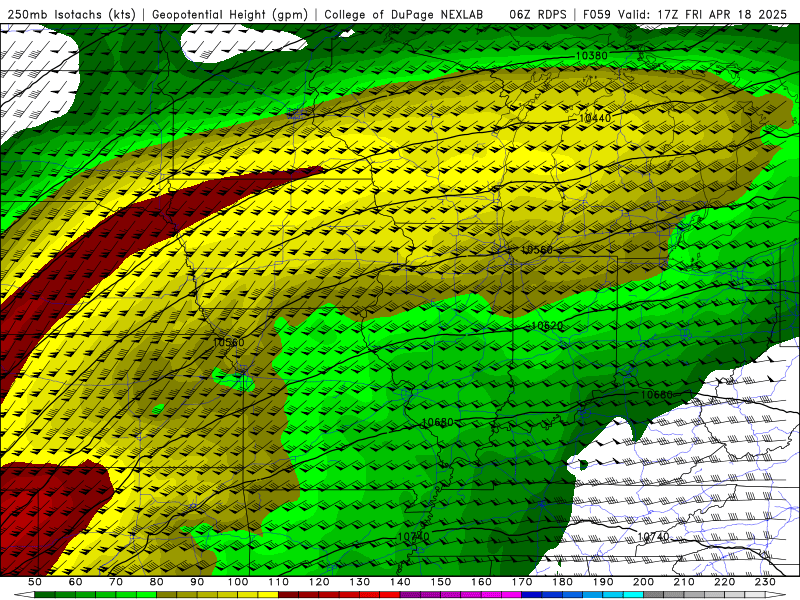The image size is (800, 600).
Task: Pick the cyan legend swatch just before 200
Action: [x=633, y=595]
